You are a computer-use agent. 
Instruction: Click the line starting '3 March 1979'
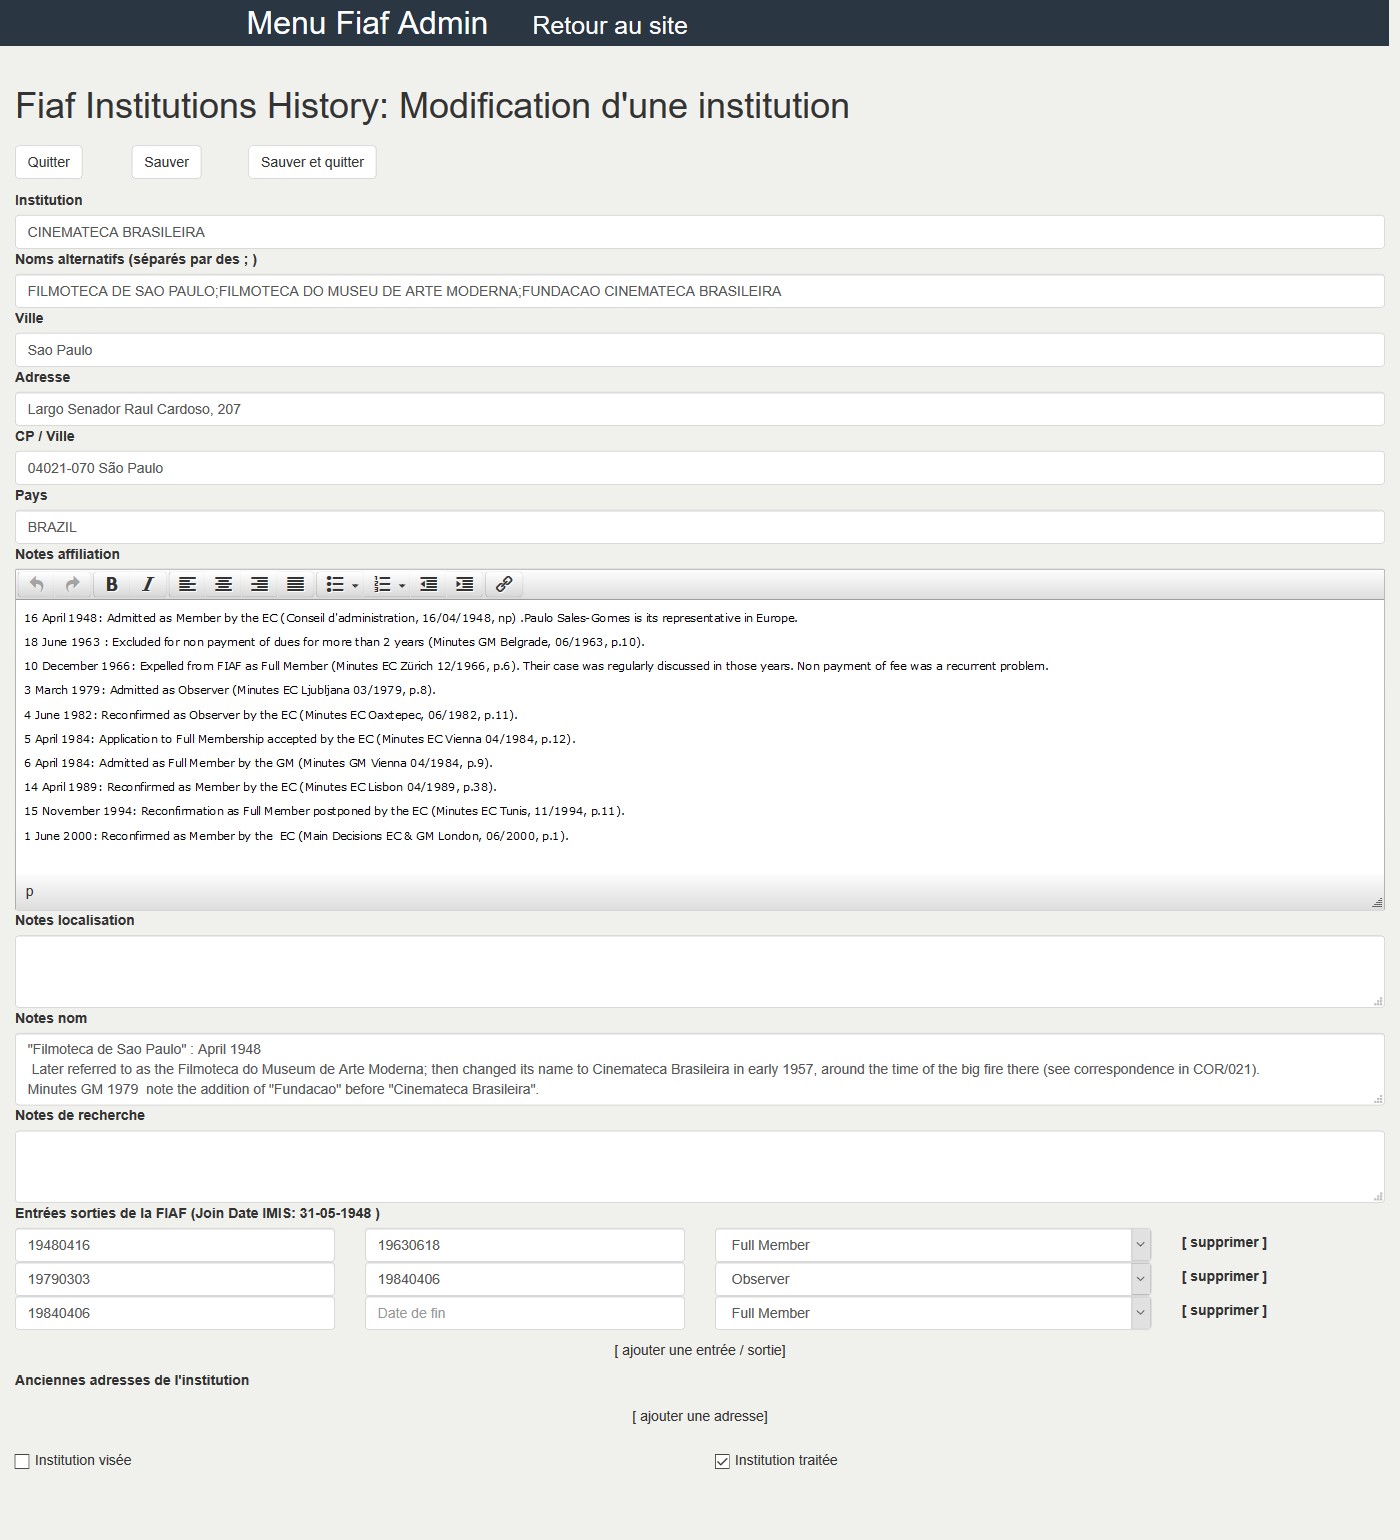pyautogui.click(x=230, y=690)
